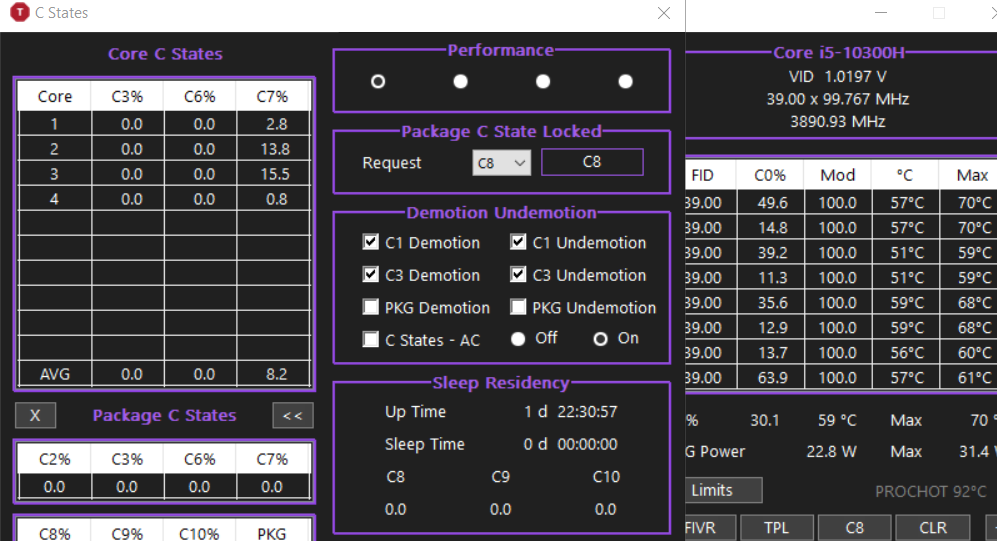Image resolution: width=997 pixels, height=541 pixels.
Task: Click the C2% header in Package C States
Action: click(x=55, y=460)
